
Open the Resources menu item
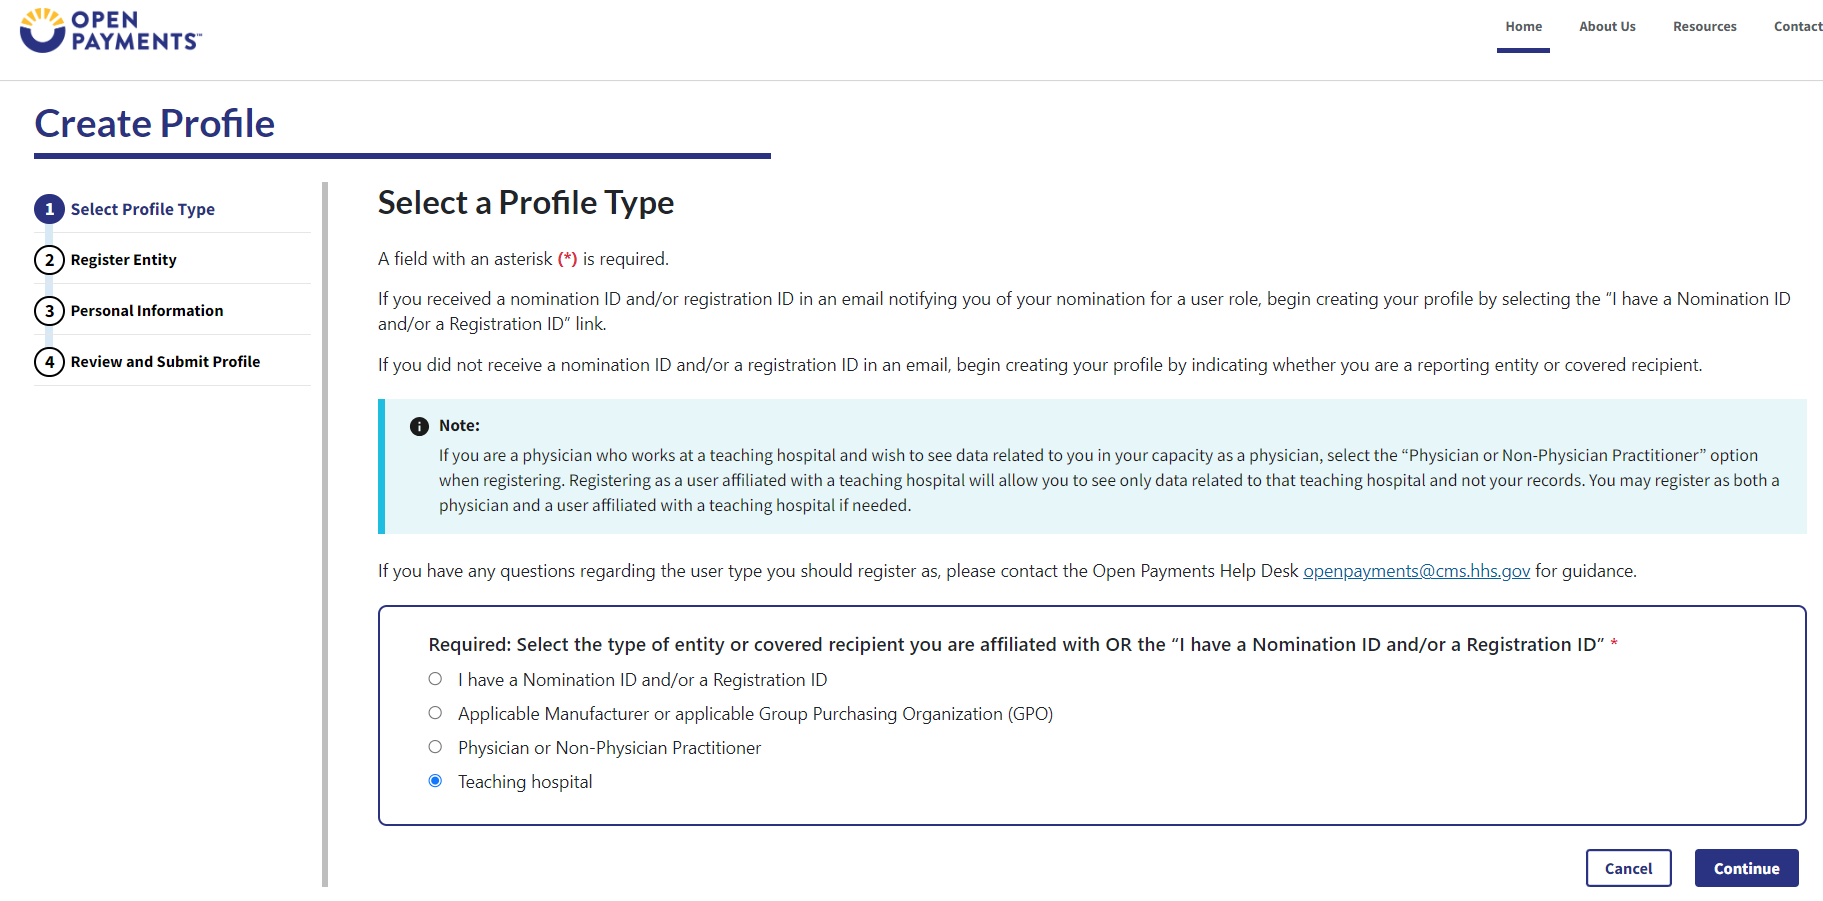coord(1704,27)
